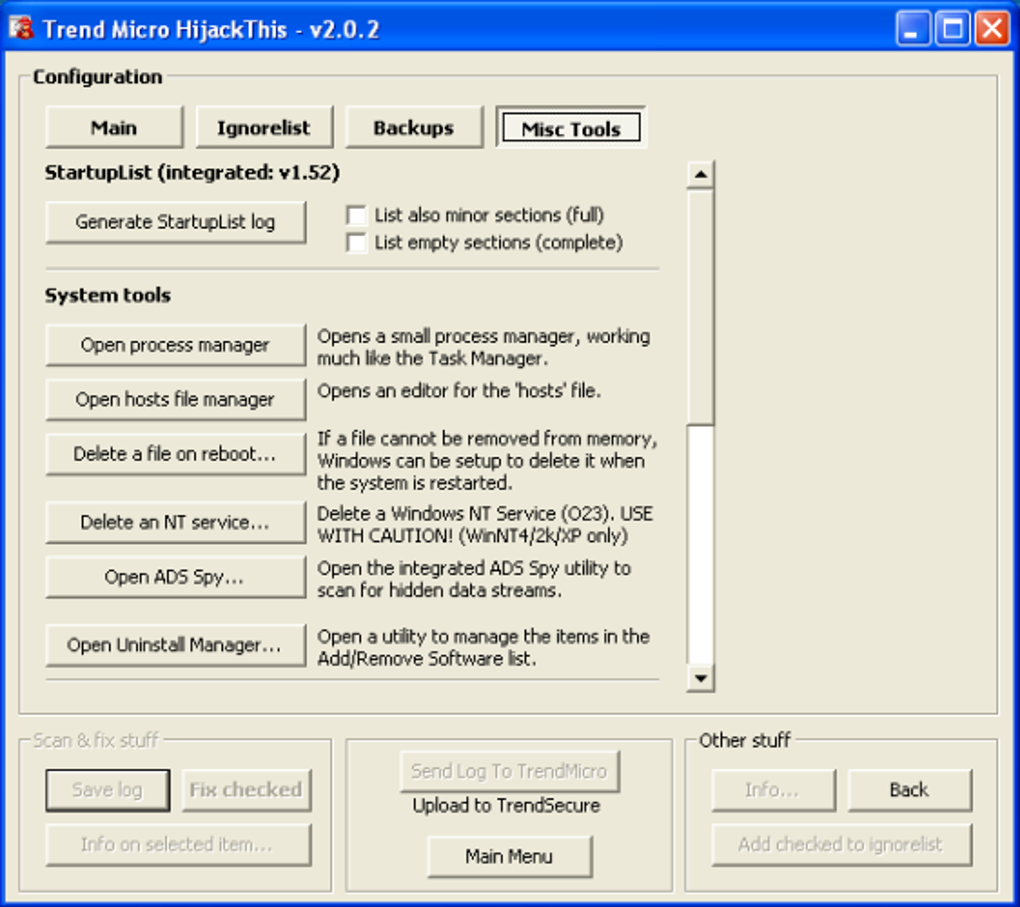Click the Back button in Other stuff
Viewport: 1020px width, 907px height.
(909, 790)
